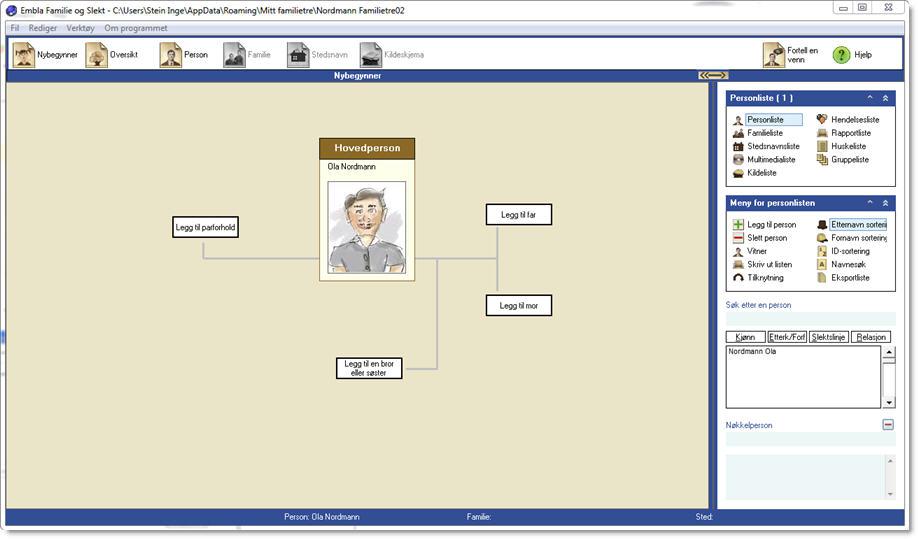Open the Nybegynner view in toolbar
The image size is (918, 539).
coord(44,55)
